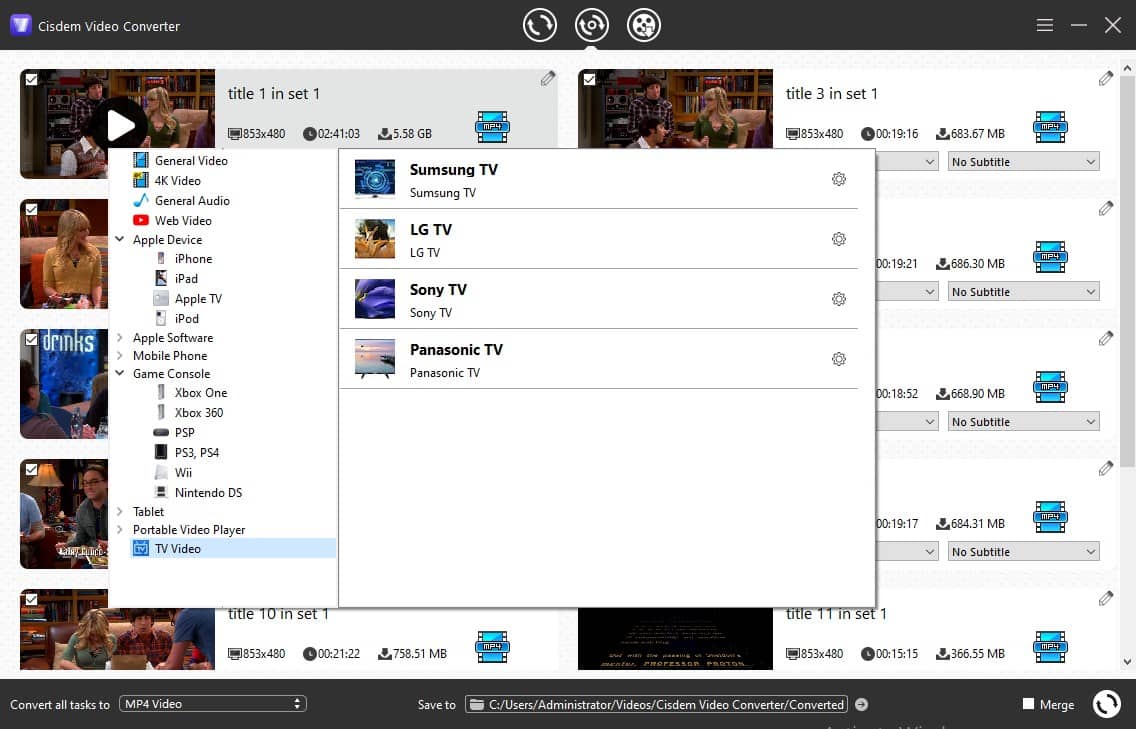Uncheck the selection box on title 1 thumbnail
This screenshot has width=1136, height=729.
(31, 81)
